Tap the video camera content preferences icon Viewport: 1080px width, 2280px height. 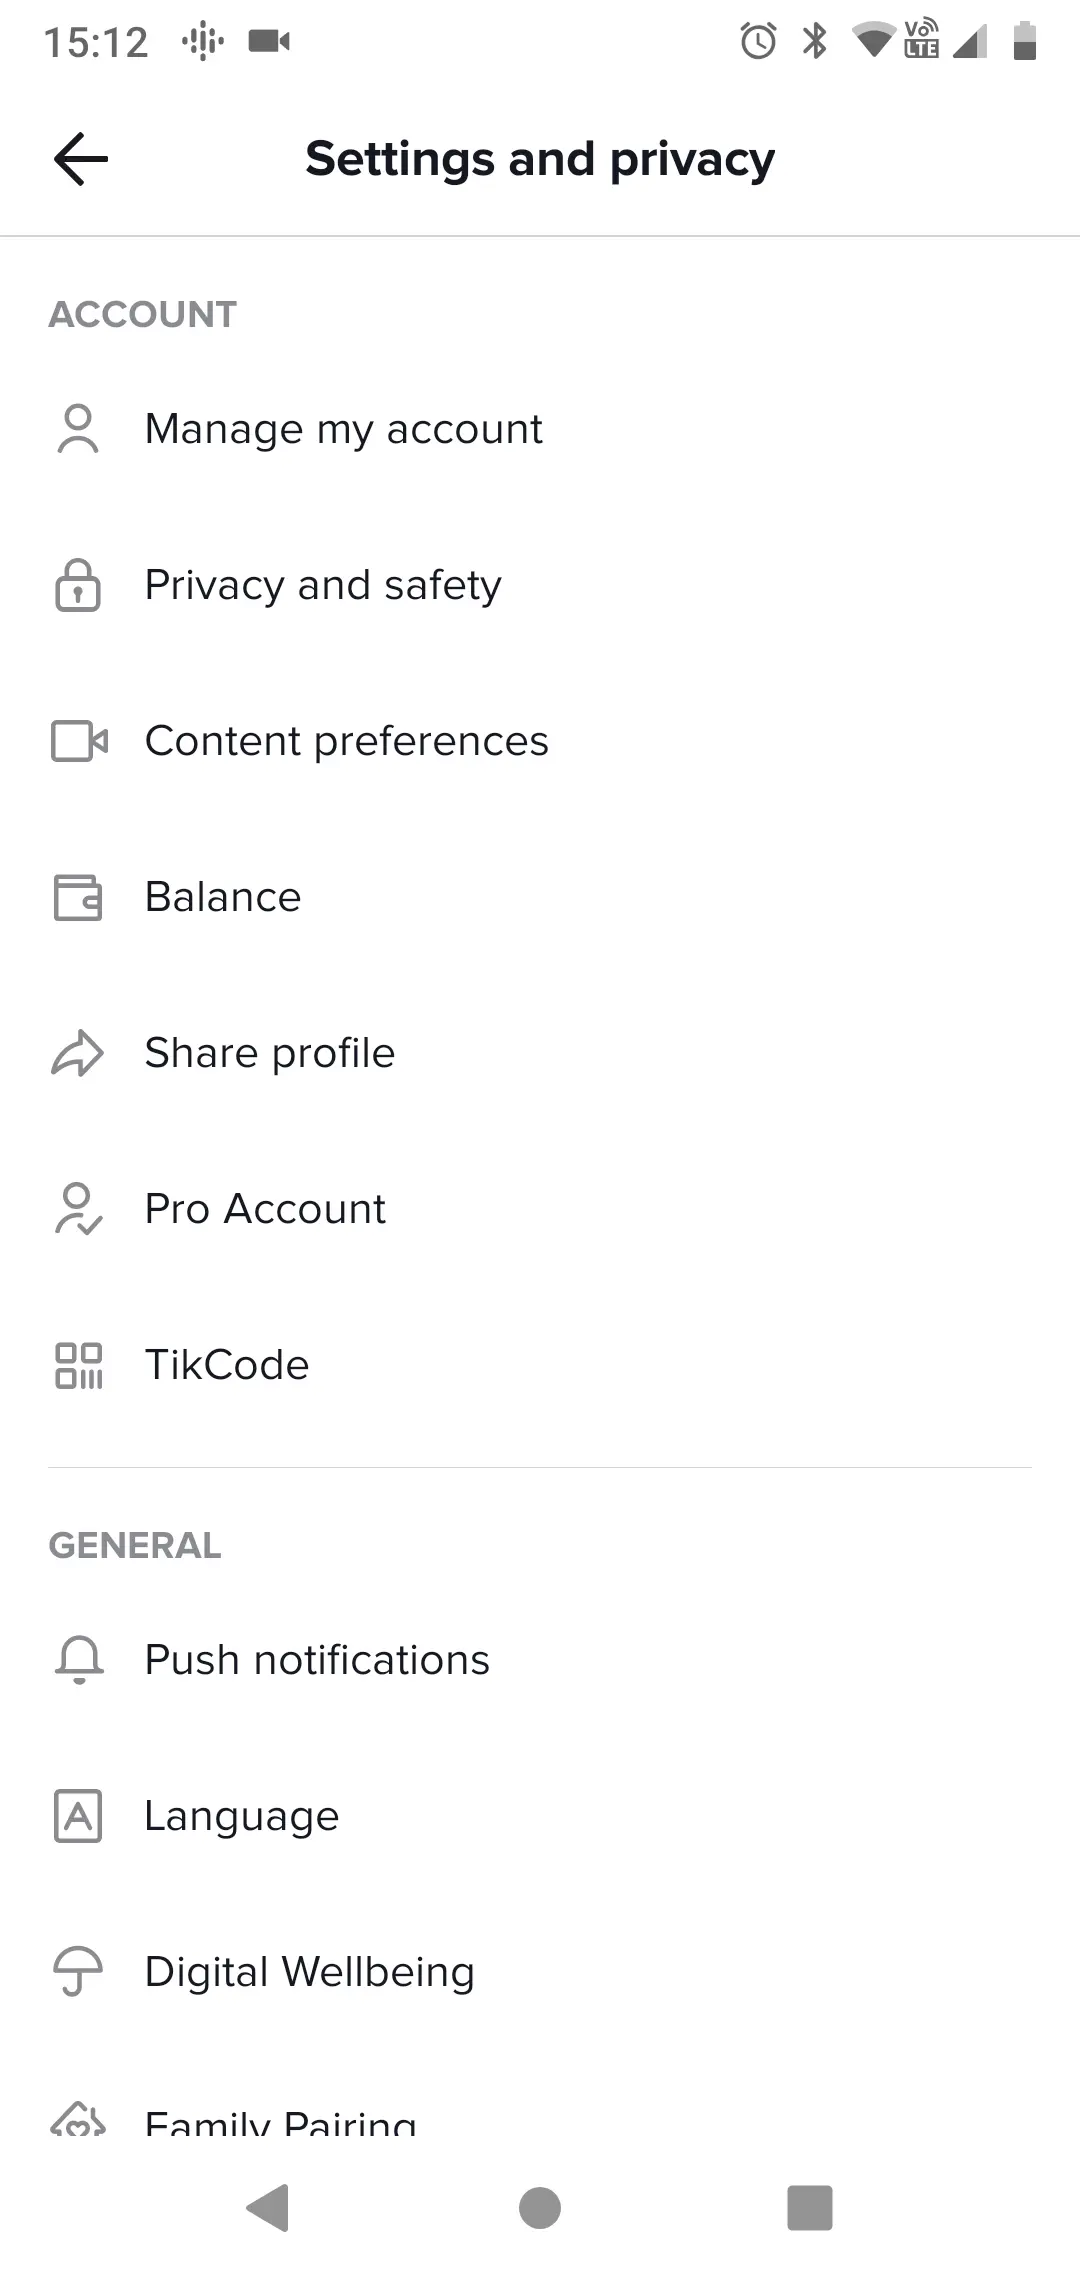pos(79,741)
